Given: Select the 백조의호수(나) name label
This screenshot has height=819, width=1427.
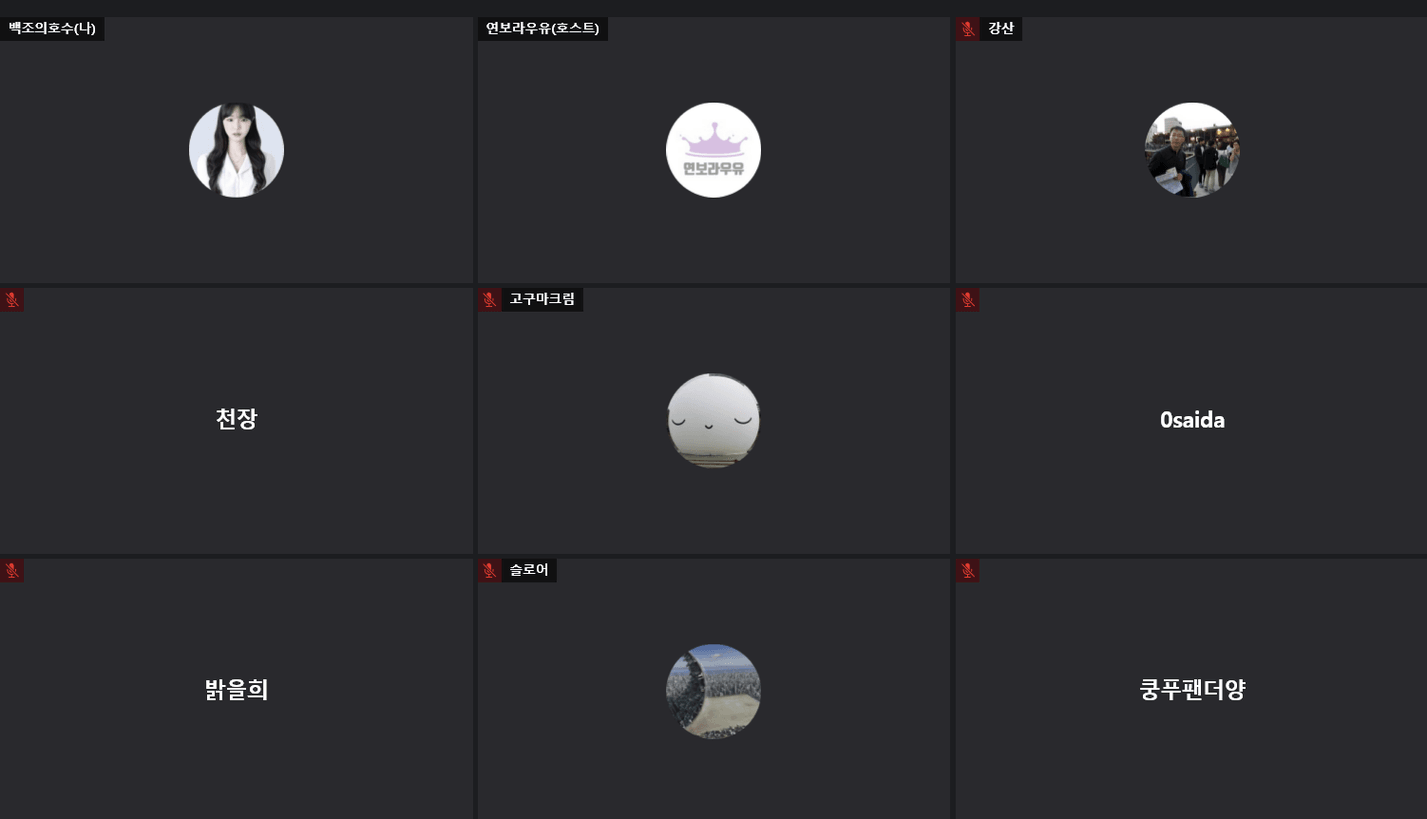Looking at the screenshot, I should (x=52, y=28).
